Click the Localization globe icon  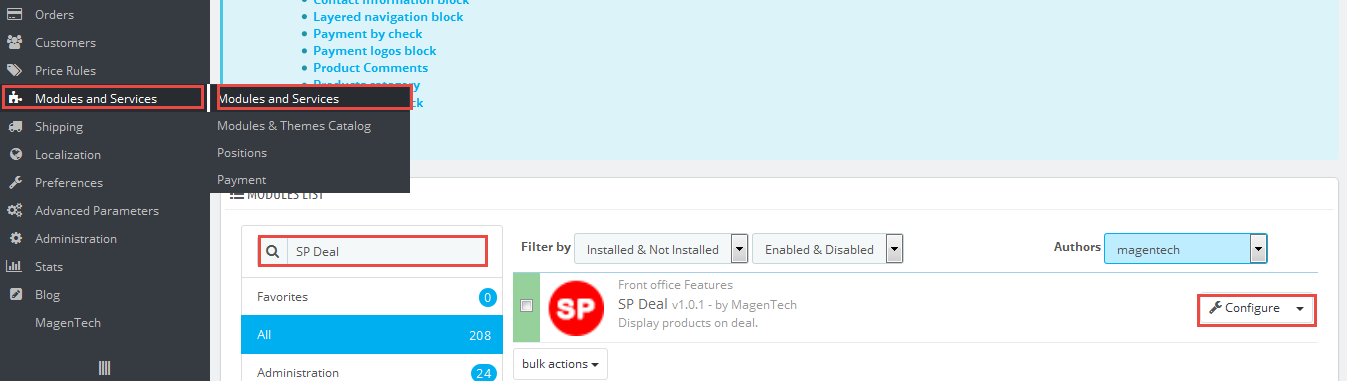coord(15,155)
